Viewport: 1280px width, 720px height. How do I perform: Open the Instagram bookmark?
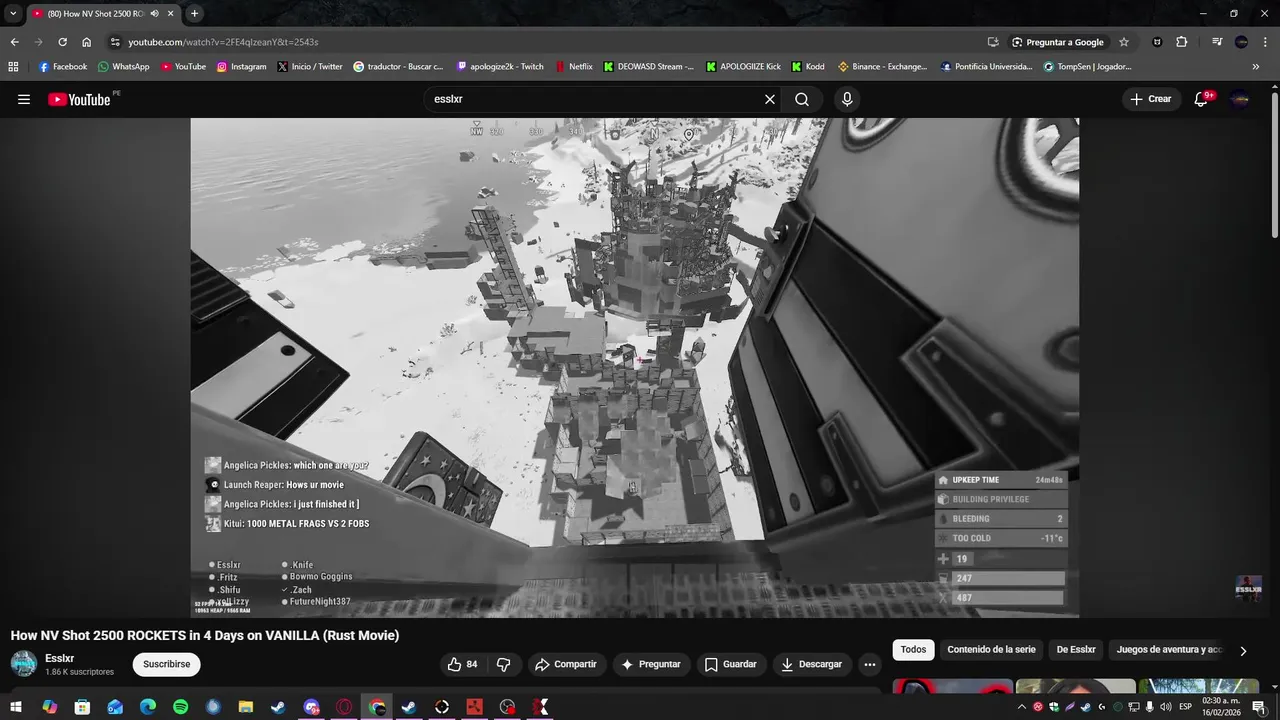click(x=241, y=67)
